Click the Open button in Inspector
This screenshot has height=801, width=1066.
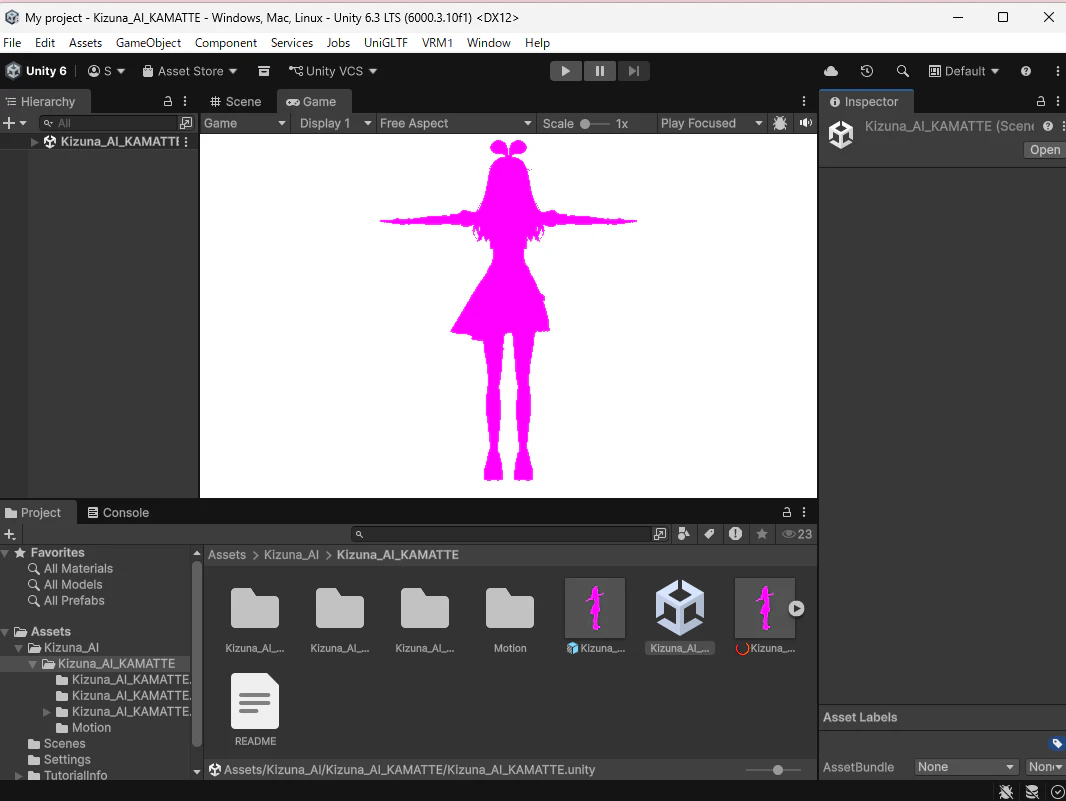(1044, 150)
